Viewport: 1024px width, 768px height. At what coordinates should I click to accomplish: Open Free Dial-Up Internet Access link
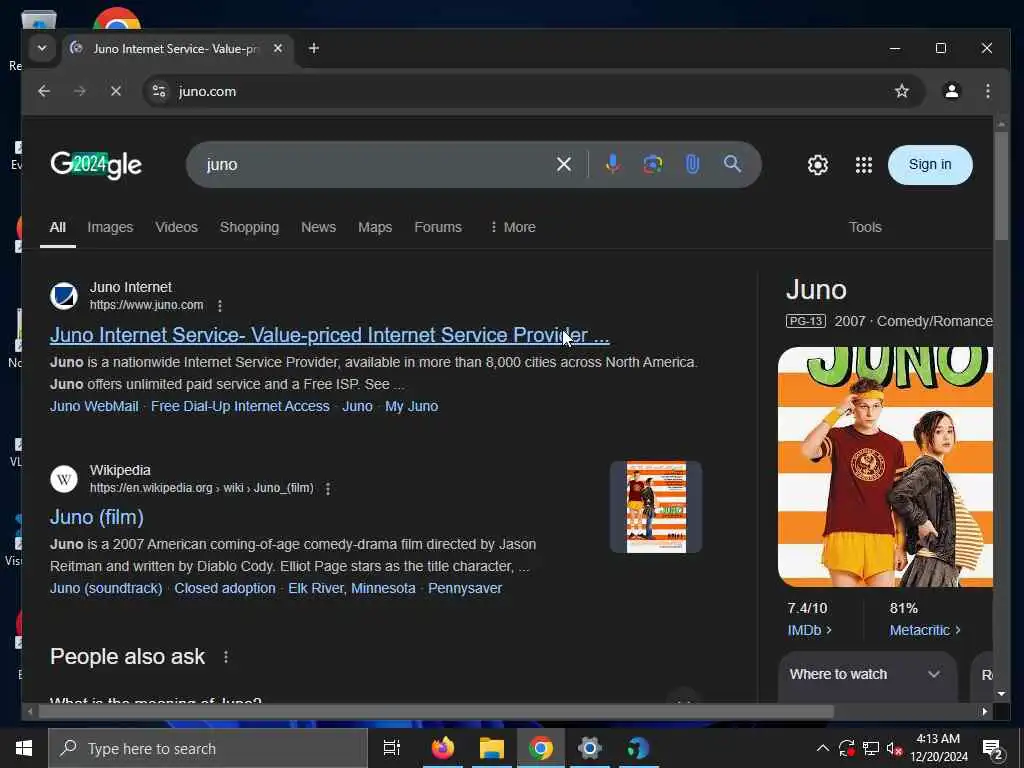[x=240, y=406]
